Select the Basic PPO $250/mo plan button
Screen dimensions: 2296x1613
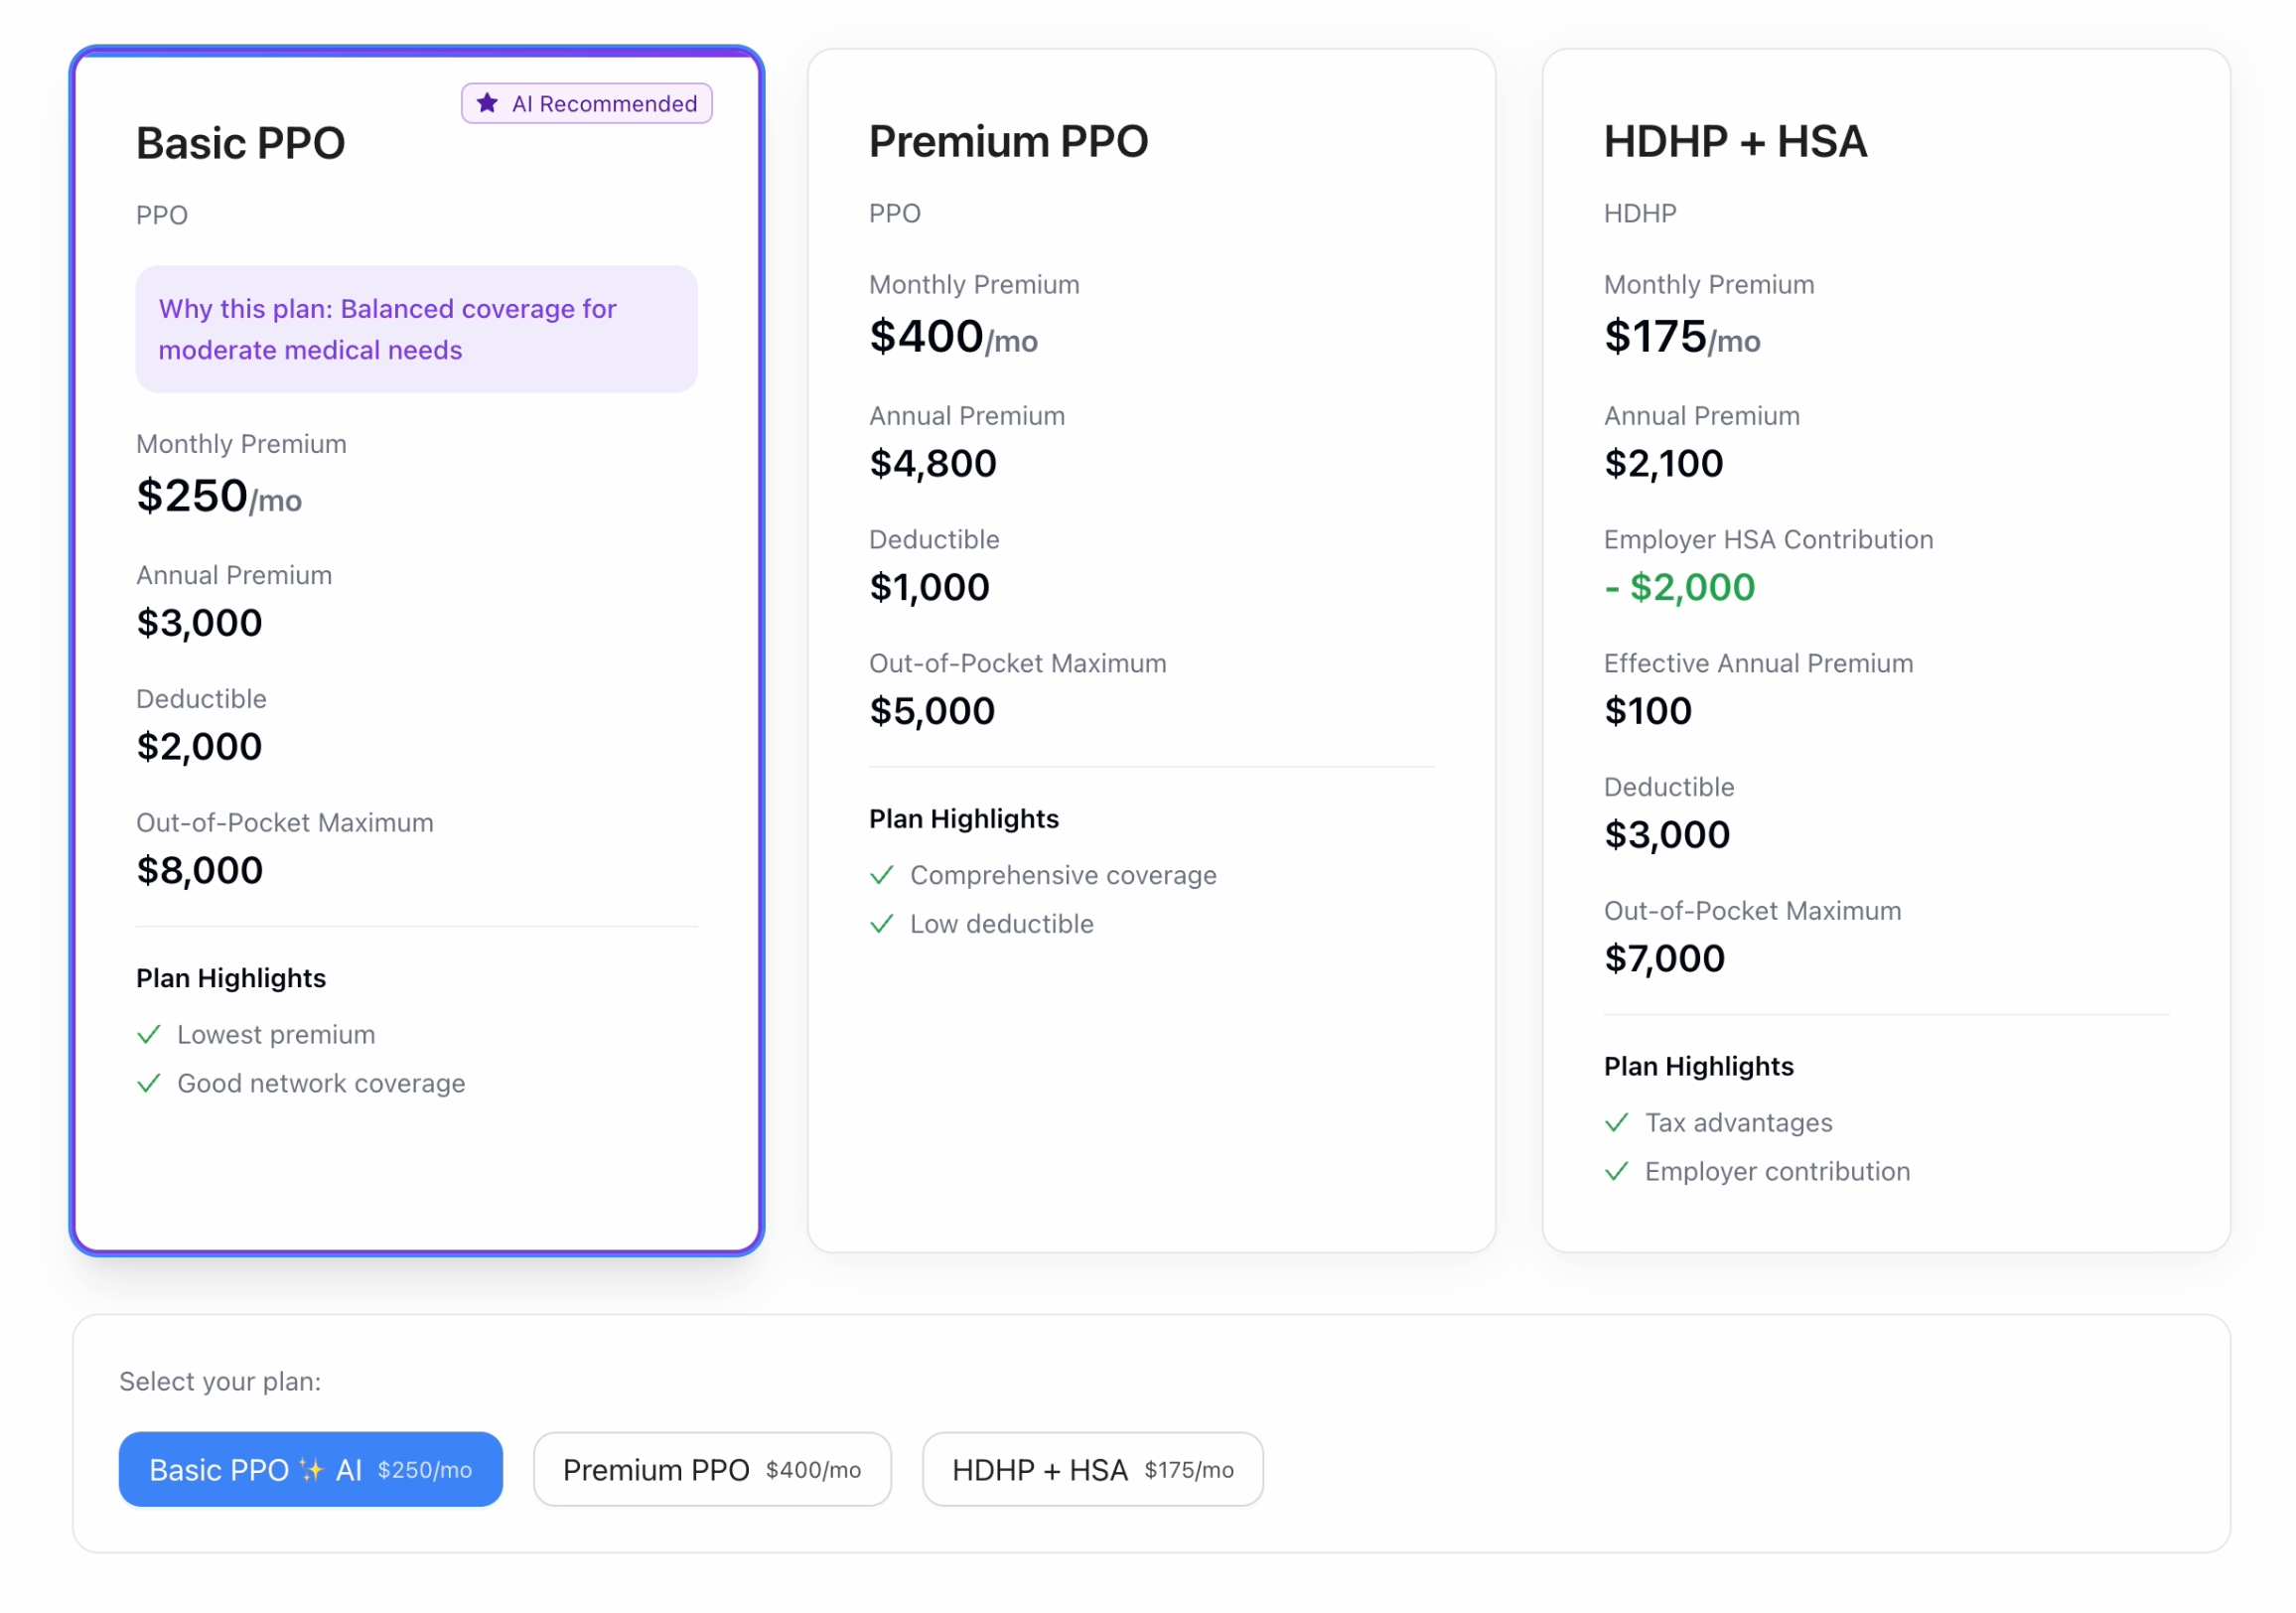click(311, 1470)
